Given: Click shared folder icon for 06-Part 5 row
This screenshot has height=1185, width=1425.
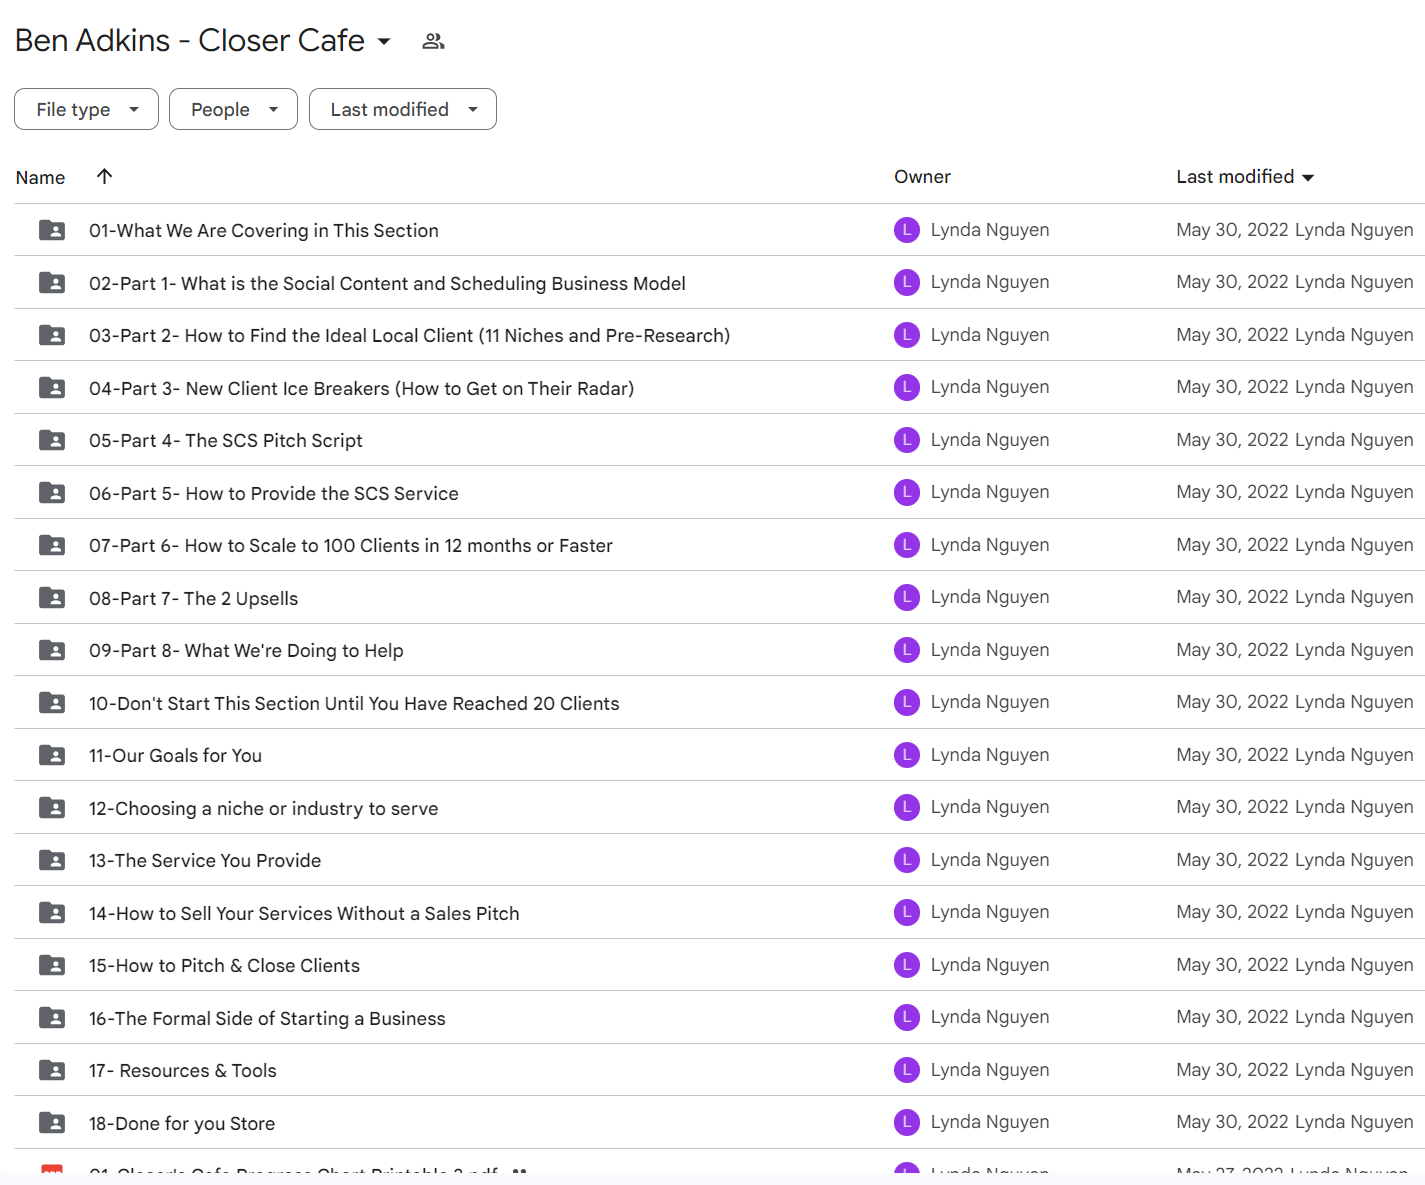Looking at the screenshot, I should click(x=52, y=493).
